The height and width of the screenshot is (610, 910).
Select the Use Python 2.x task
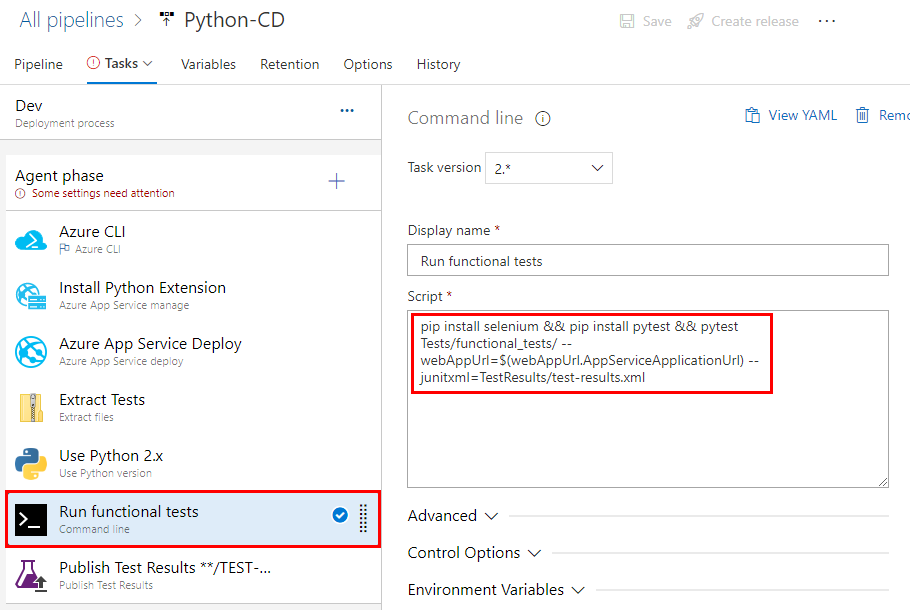pos(193,463)
